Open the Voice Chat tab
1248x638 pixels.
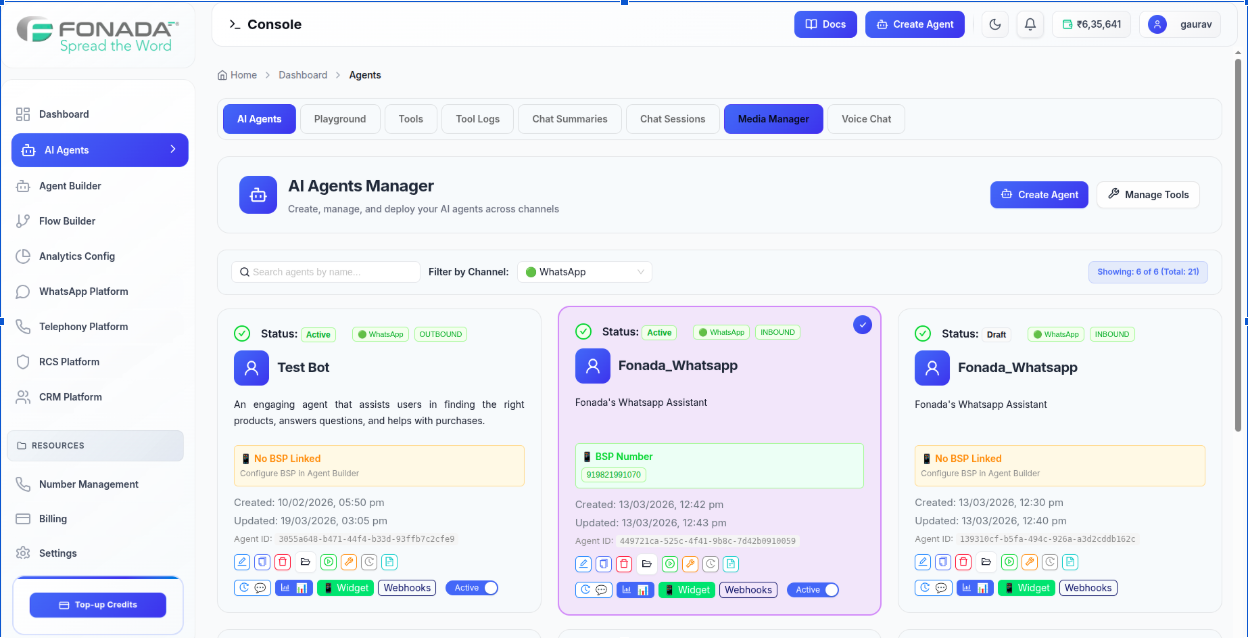tap(866, 119)
